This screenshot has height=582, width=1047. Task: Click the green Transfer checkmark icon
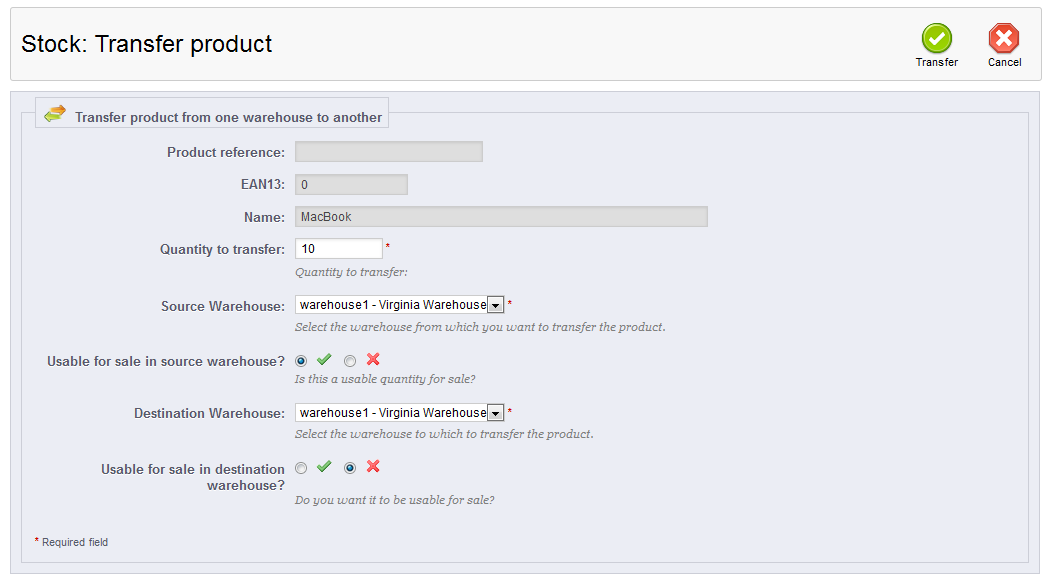pyautogui.click(x=936, y=38)
